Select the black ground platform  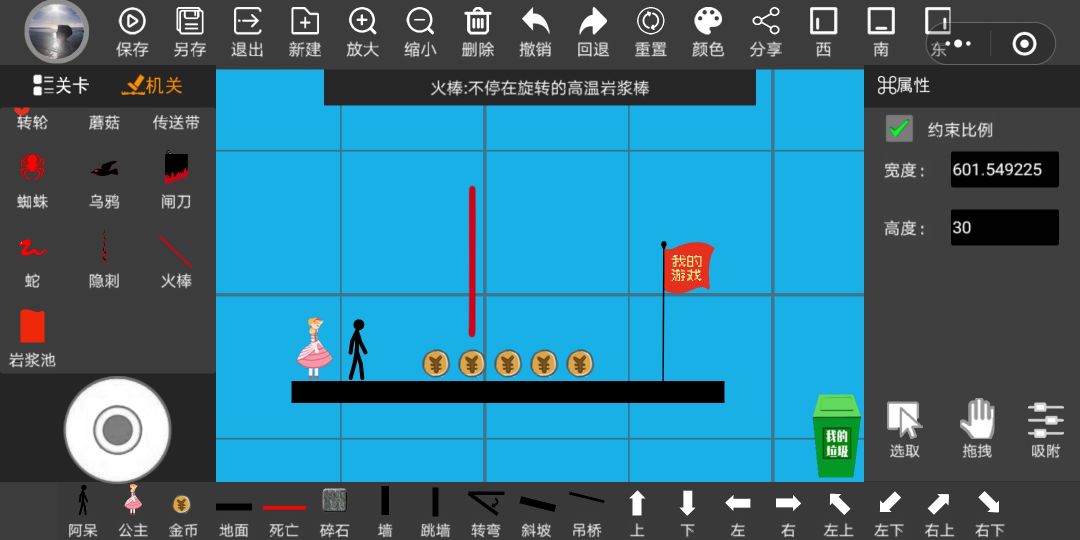(x=508, y=392)
